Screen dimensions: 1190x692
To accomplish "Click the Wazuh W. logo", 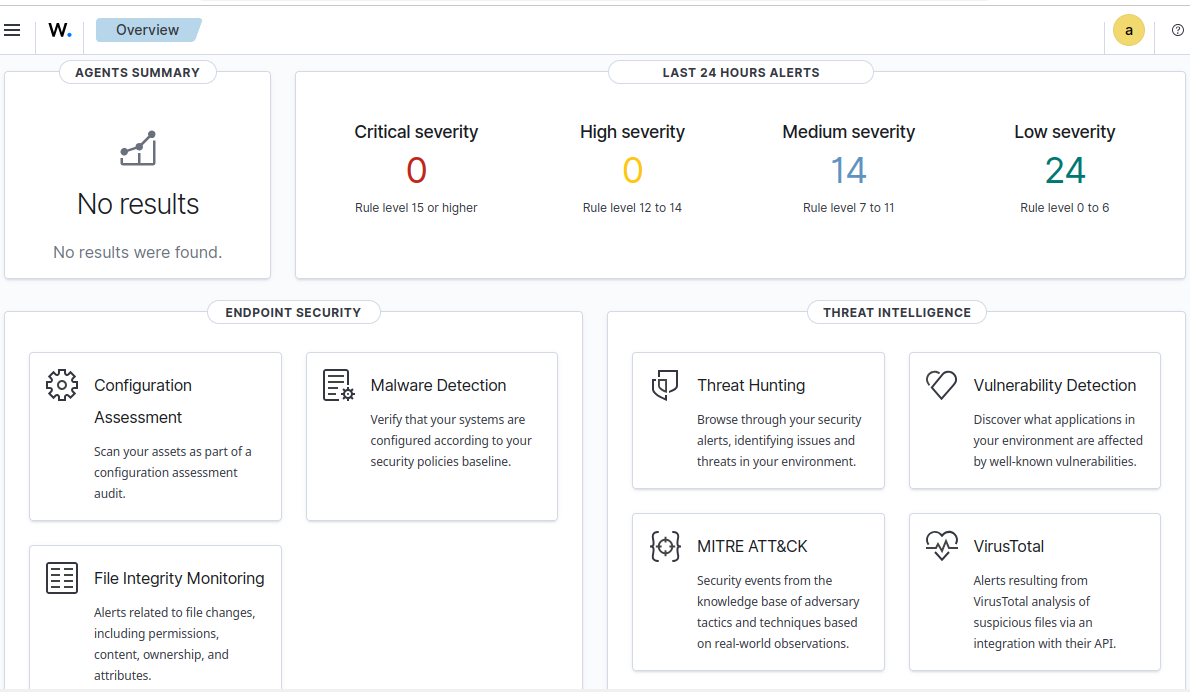I will 60,30.
